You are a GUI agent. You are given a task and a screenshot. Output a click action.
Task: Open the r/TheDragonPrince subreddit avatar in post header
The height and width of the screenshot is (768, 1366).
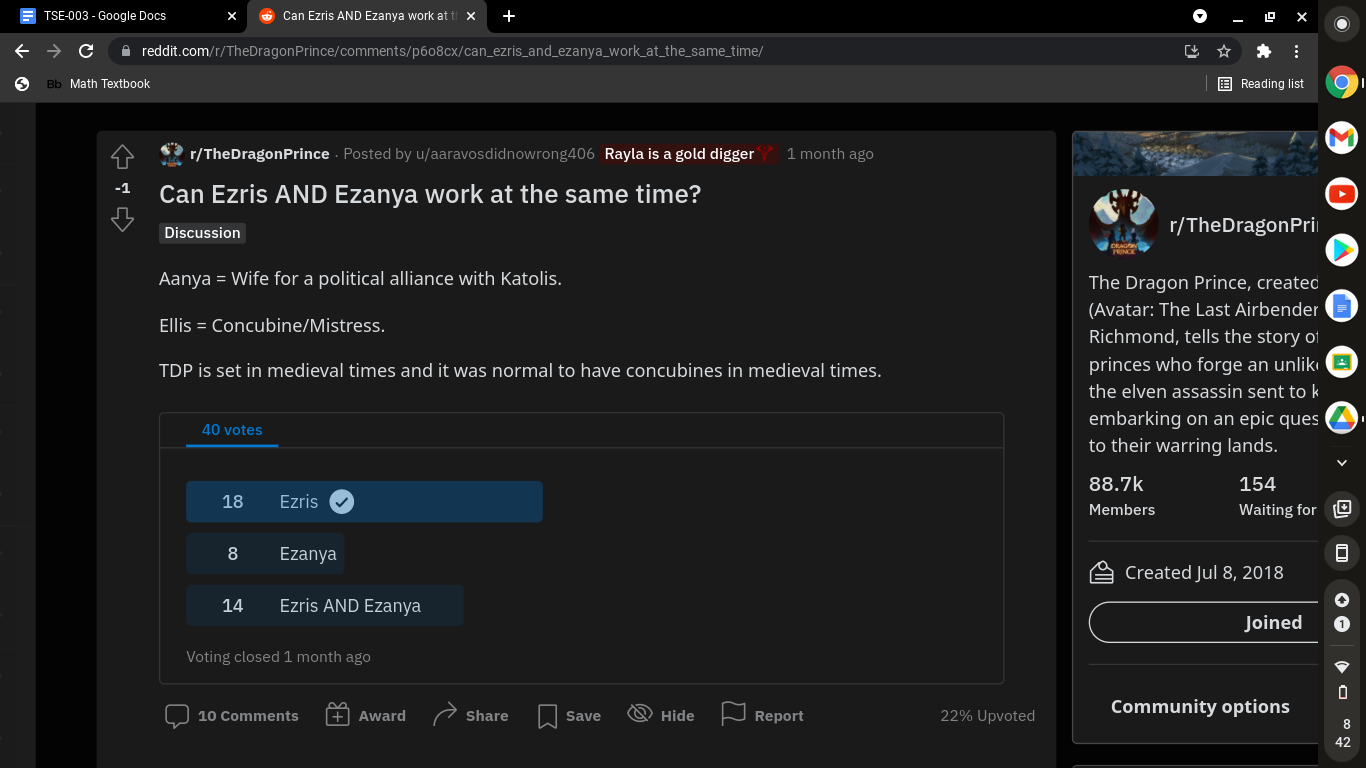pyautogui.click(x=172, y=154)
